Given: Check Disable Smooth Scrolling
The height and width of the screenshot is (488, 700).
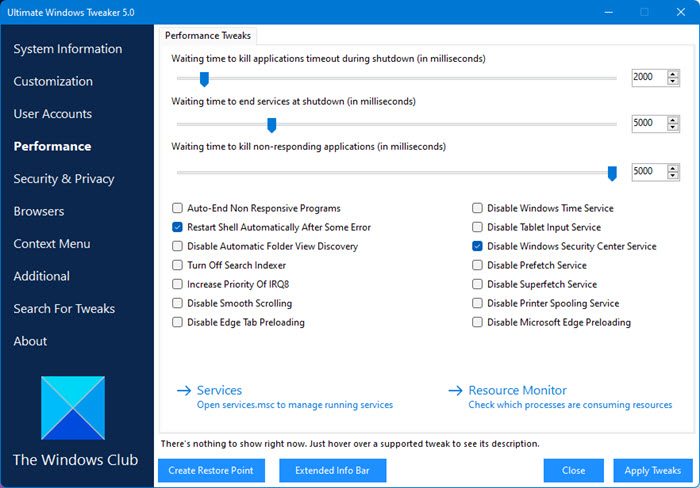Looking at the screenshot, I should 177,303.
